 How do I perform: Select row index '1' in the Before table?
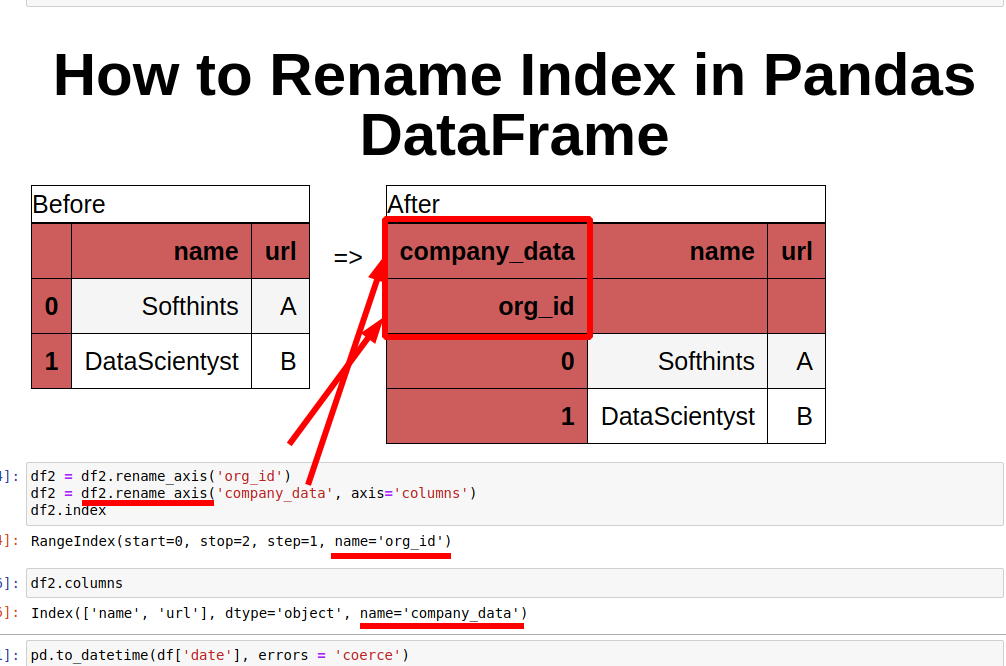[x=51, y=361]
